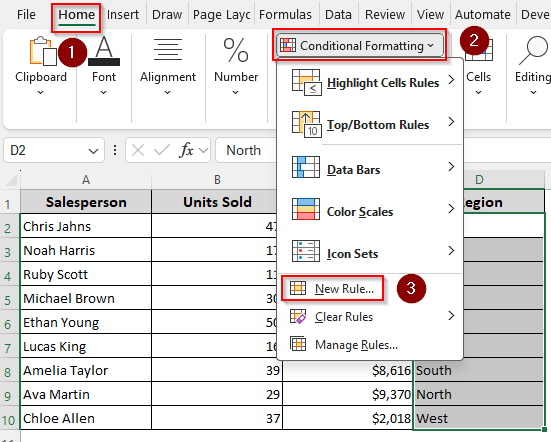Switch to the Review tab
Viewport: 551px width, 442px height.
click(x=385, y=15)
